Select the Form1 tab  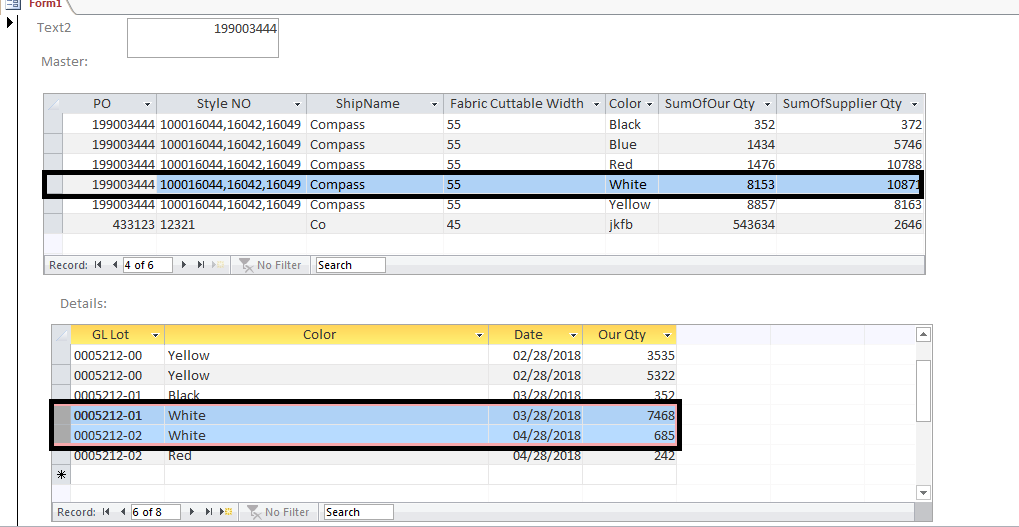[45, 5]
